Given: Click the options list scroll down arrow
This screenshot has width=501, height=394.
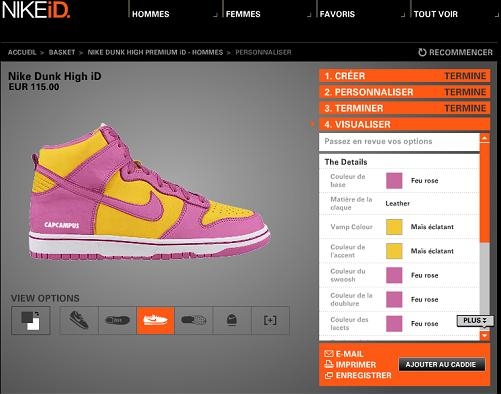Looking at the screenshot, I should 485,336.
